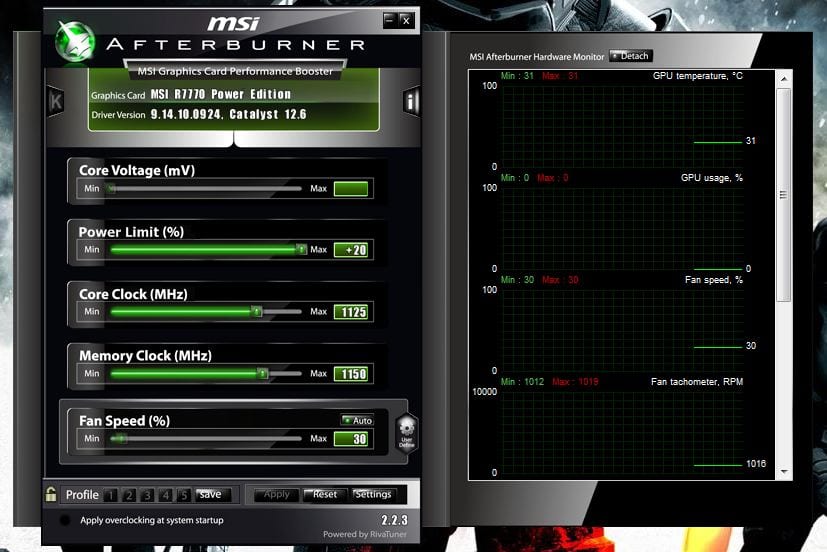Click the Reset button
The image size is (827, 552).
[324, 494]
